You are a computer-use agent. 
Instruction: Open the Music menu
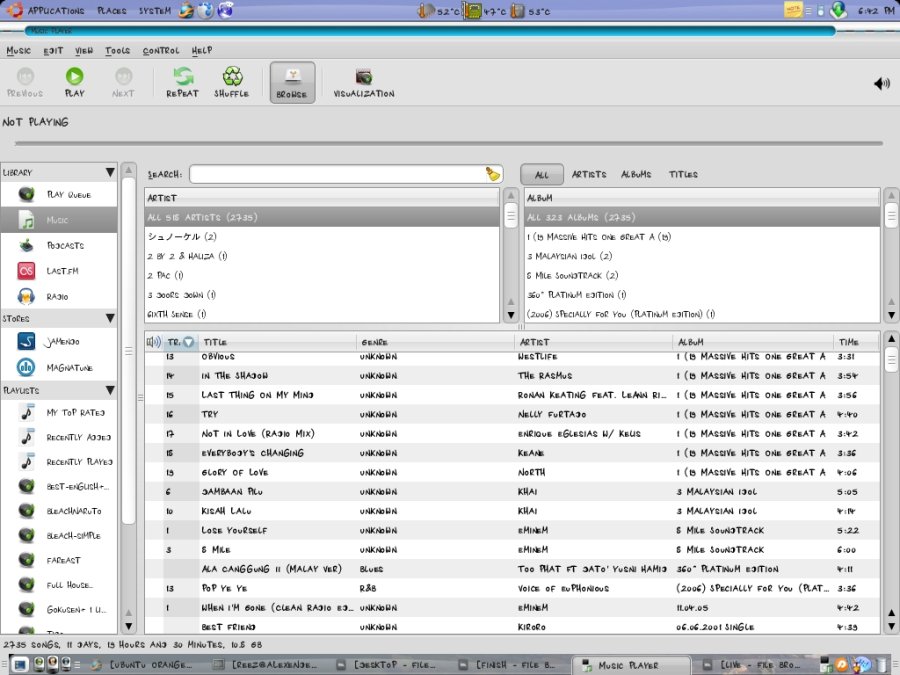tap(18, 51)
